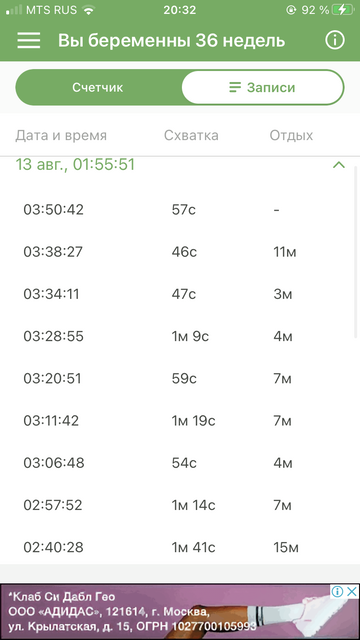Close the Adidas ad banner
The image size is (360, 640).
click(351, 591)
